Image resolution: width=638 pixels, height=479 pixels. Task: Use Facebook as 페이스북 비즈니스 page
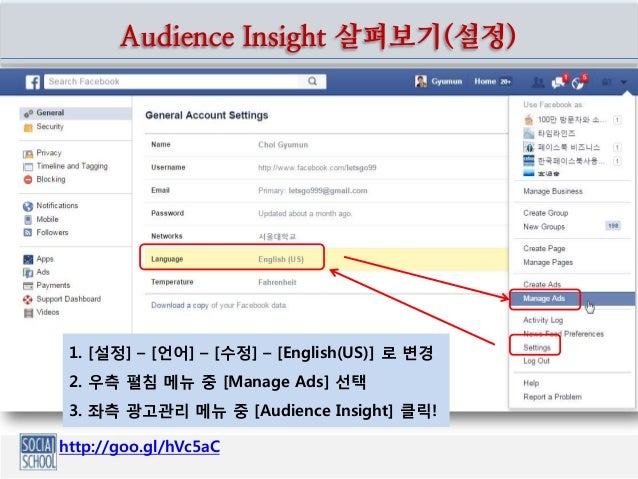click(572, 147)
